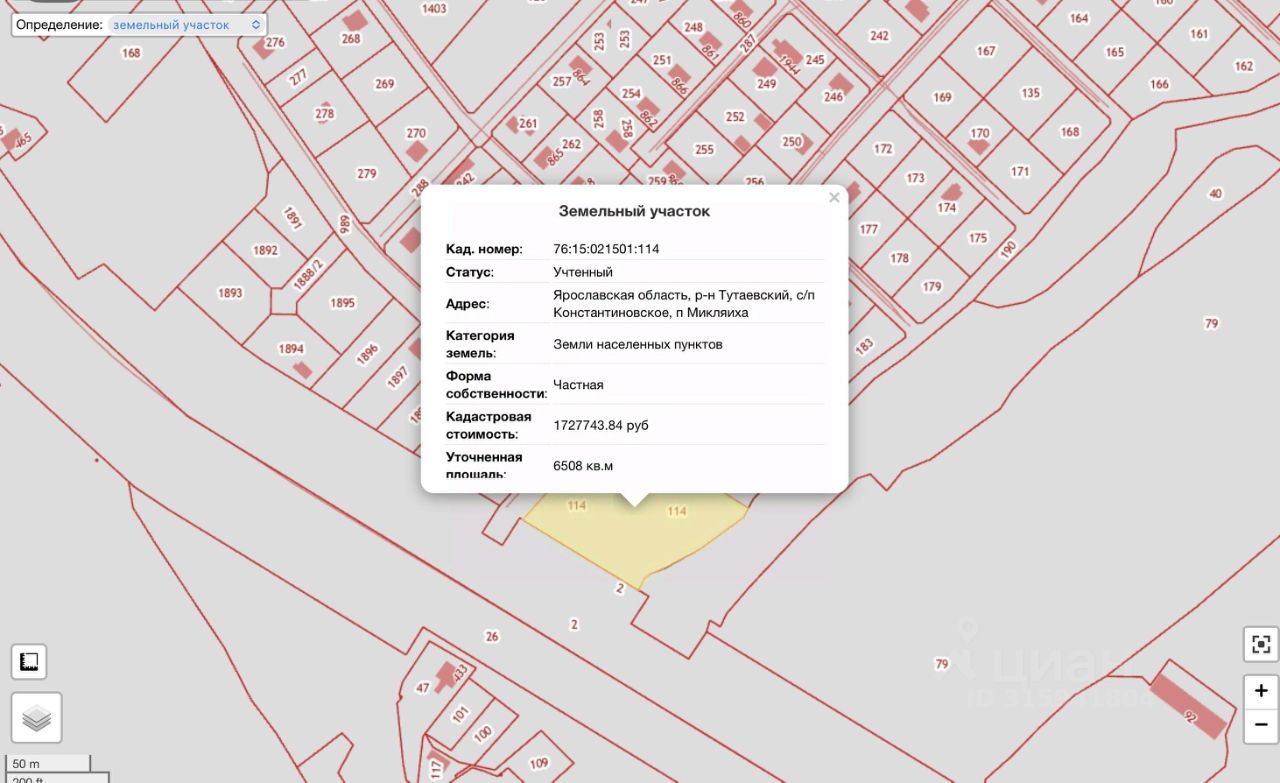Select parcel 179 on the map
This screenshot has height=783, width=1280.
[x=932, y=286]
